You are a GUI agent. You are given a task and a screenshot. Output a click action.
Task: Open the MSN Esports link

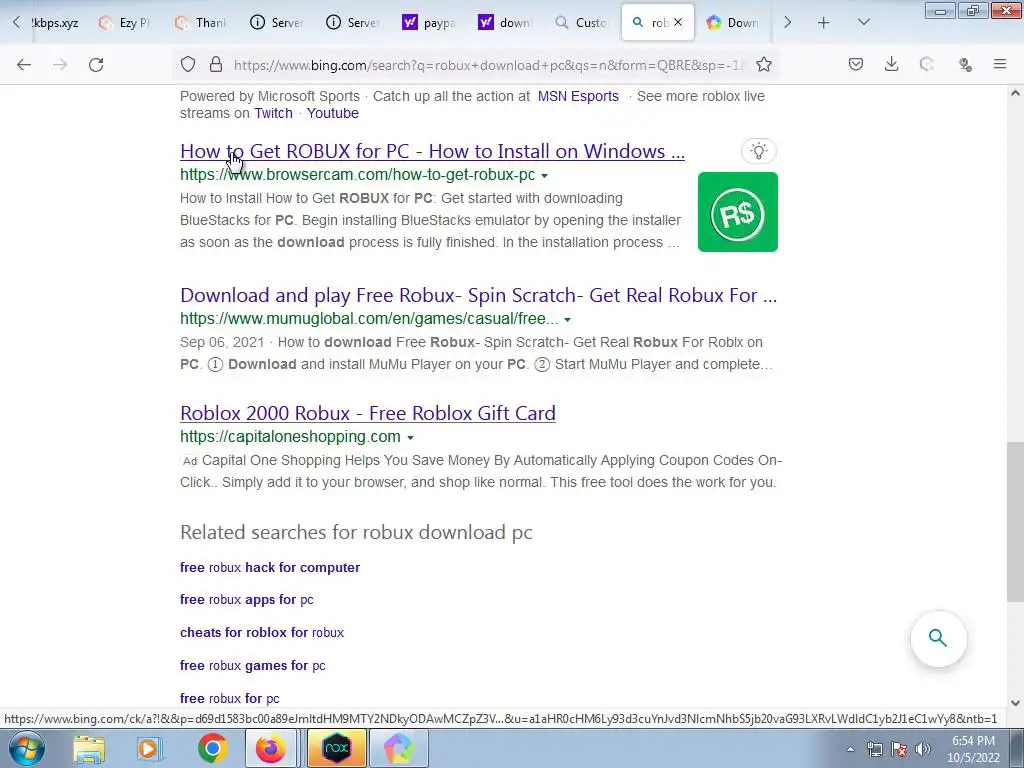click(x=578, y=96)
